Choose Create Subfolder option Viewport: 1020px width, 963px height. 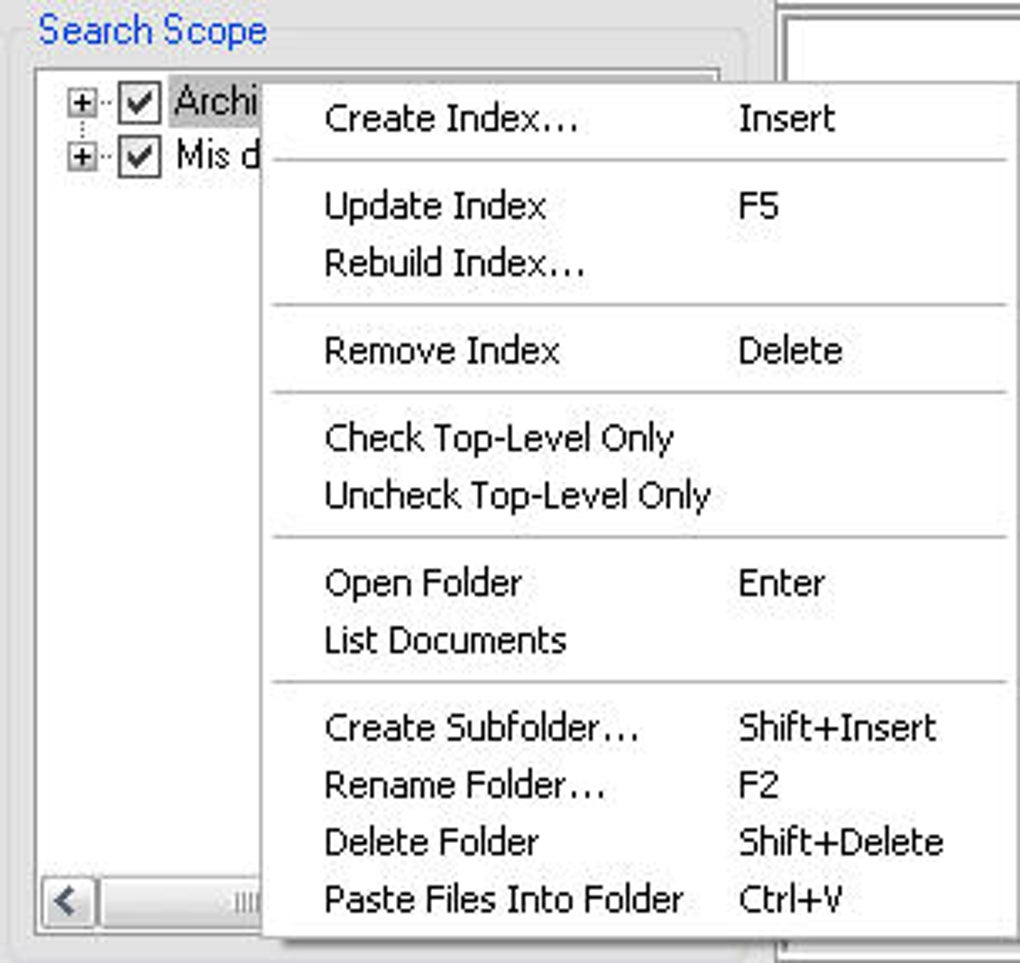[481, 728]
